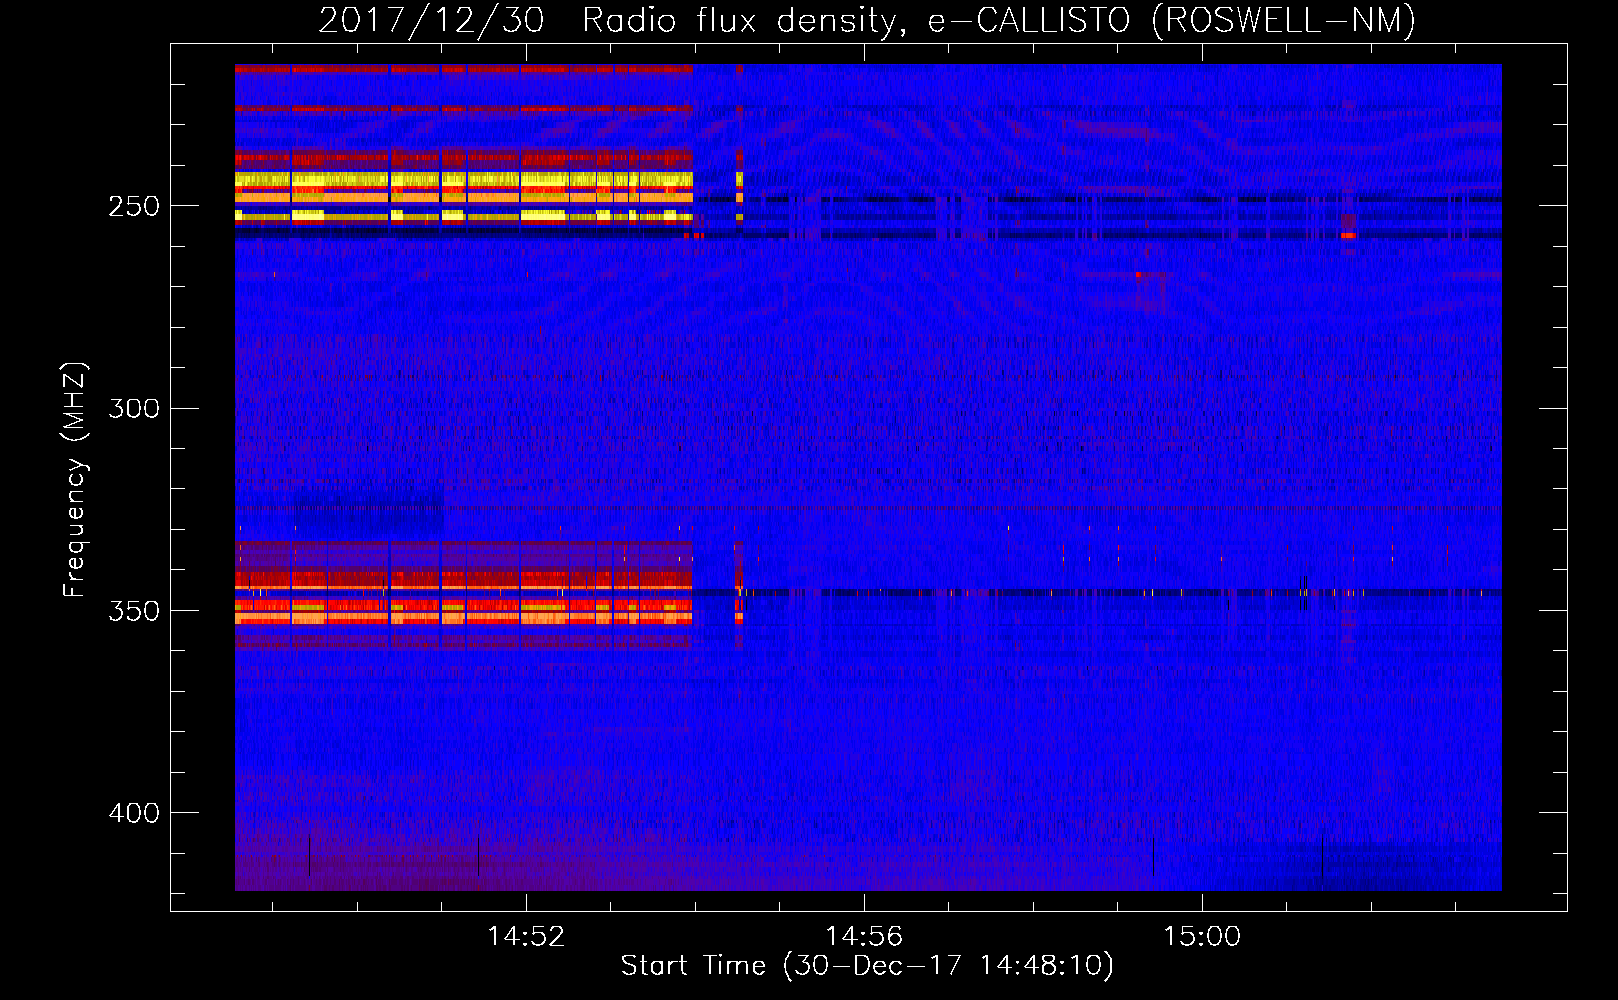Click the 'Frequency (MHZ)' axis label

[75, 480]
